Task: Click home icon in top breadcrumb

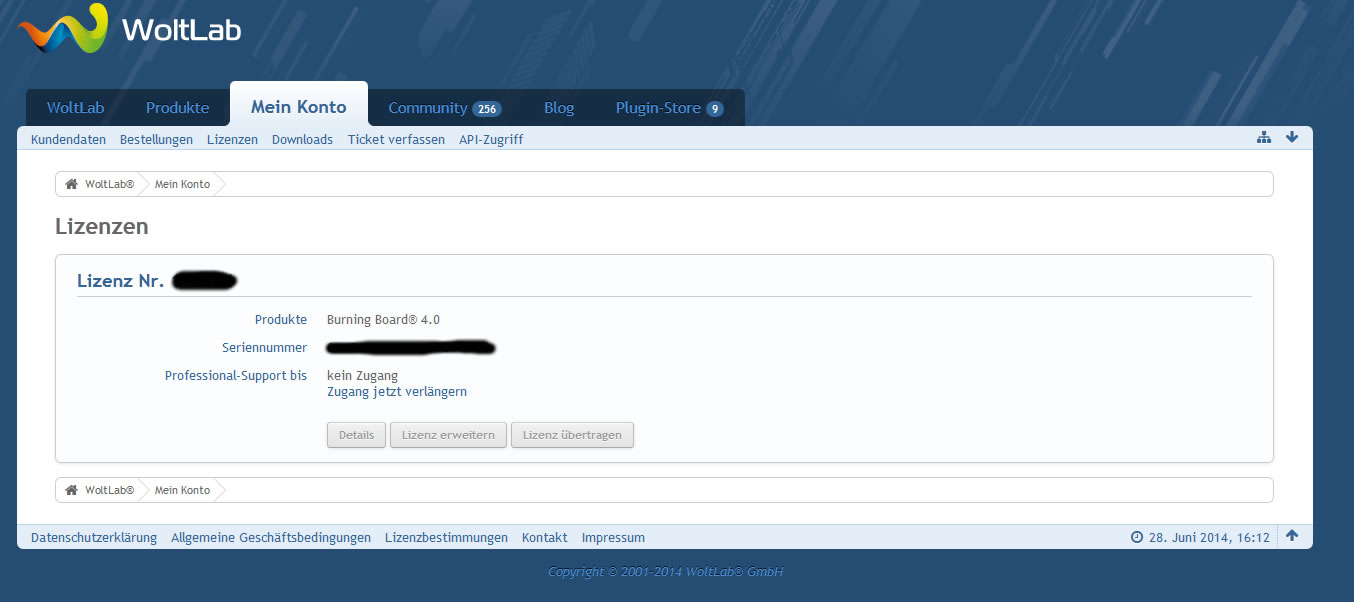Action: [x=71, y=184]
